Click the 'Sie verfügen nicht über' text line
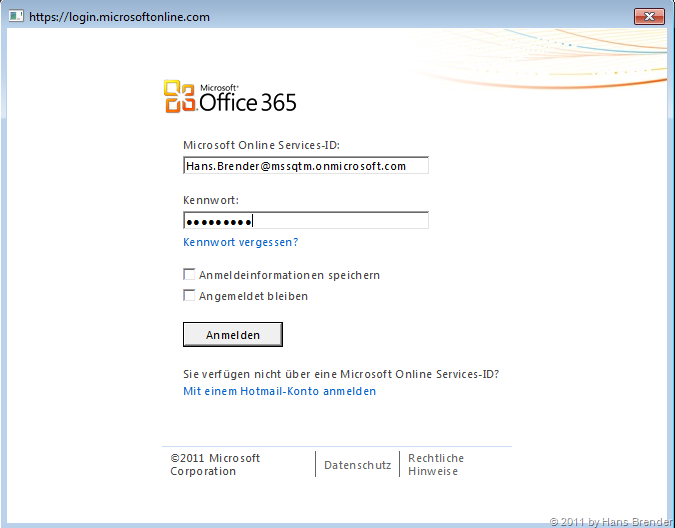675x528 pixels. pyautogui.click(x=340, y=374)
